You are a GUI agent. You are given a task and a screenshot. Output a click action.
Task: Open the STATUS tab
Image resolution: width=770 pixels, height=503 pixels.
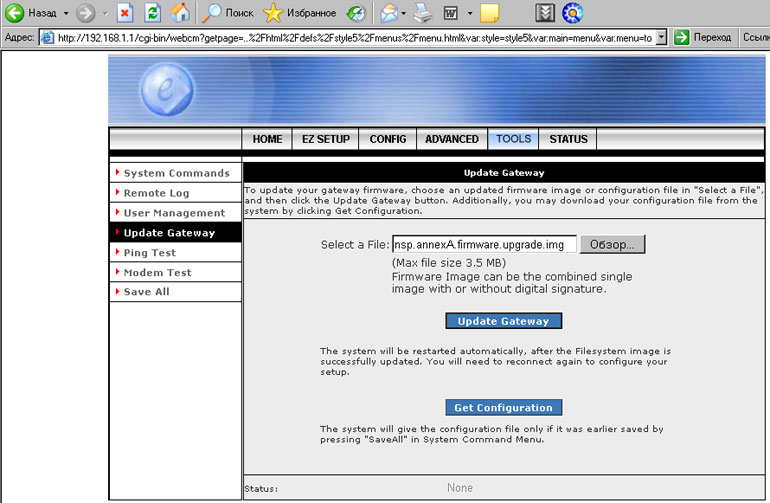pyautogui.click(x=568, y=139)
